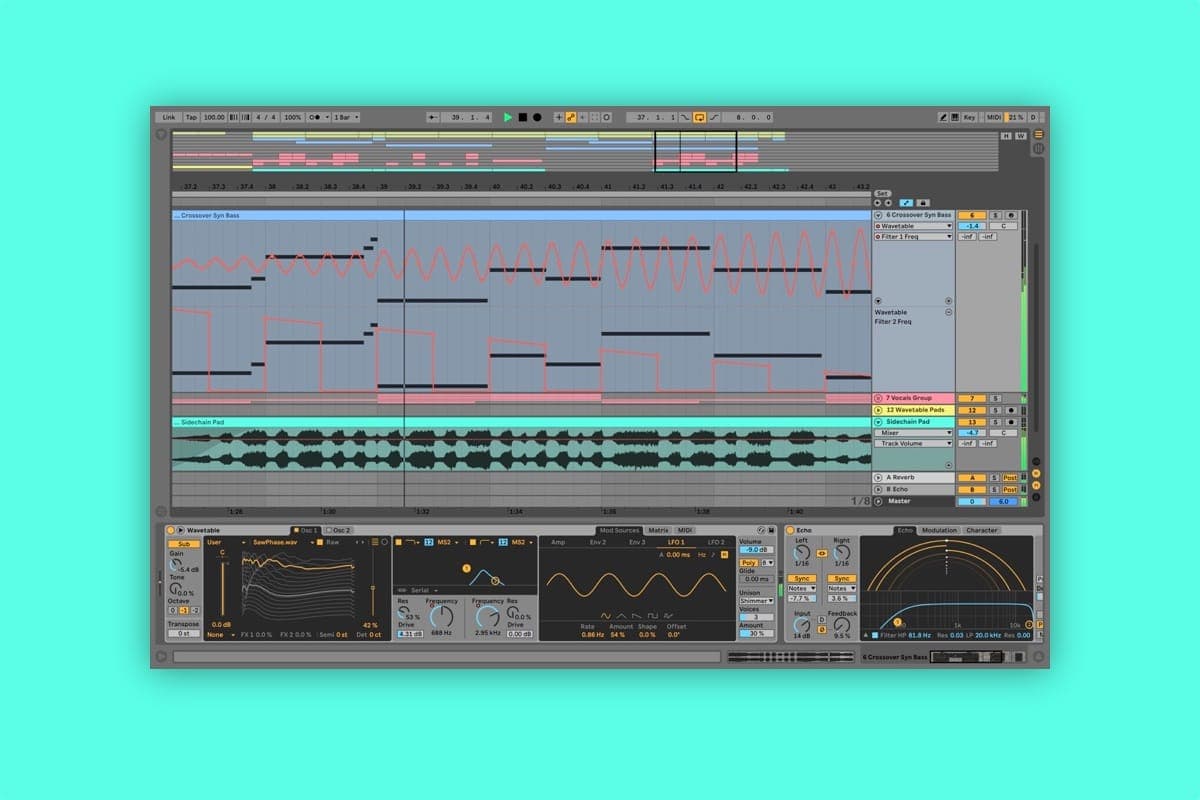Image resolution: width=1200 pixels, height=800 pixels.
Task: Select the A Reverb return track
Action: 914,478
